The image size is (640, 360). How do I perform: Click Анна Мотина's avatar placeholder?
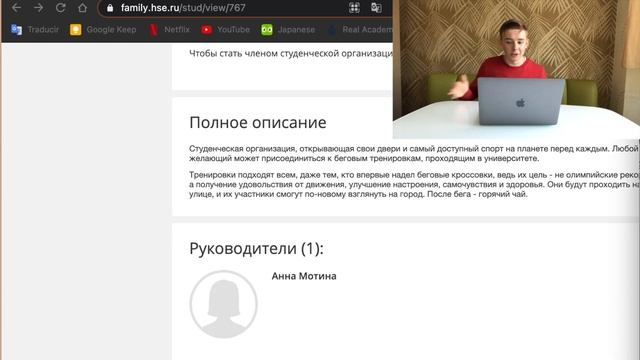point(224,304)
